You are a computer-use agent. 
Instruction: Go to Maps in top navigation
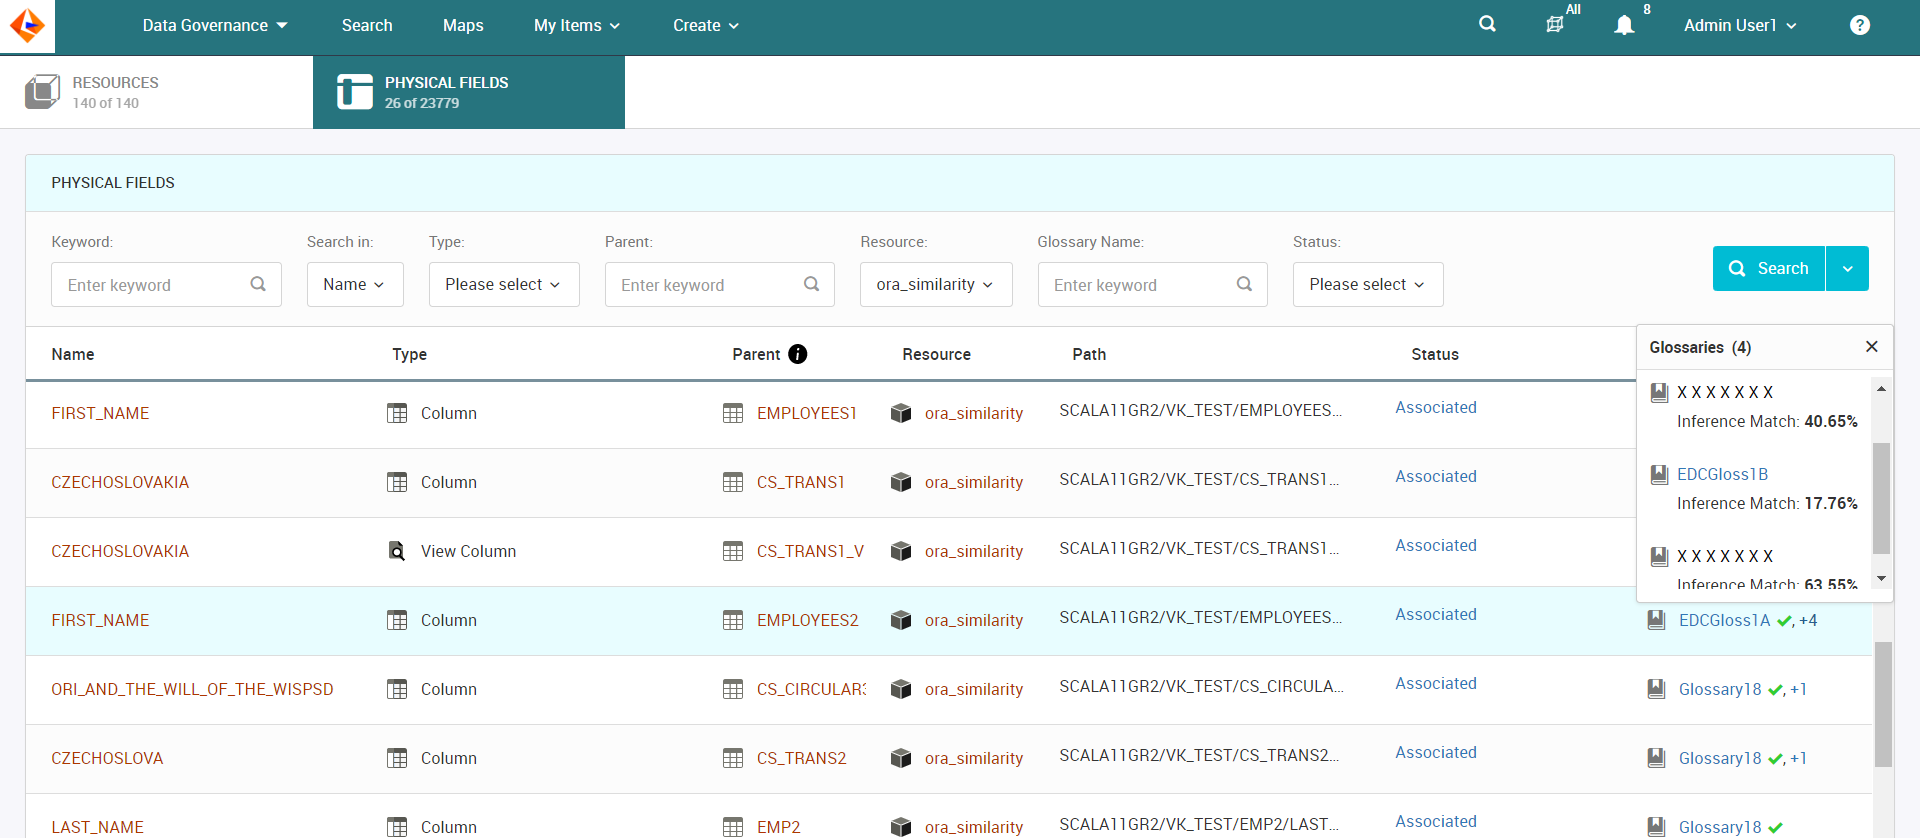[x=463, y=26]
